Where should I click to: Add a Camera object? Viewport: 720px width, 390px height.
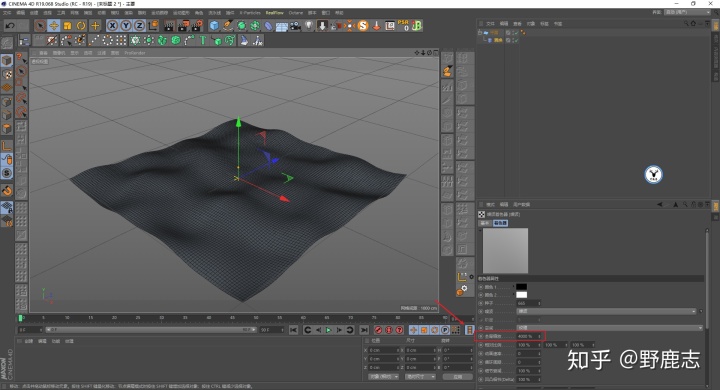295,26
